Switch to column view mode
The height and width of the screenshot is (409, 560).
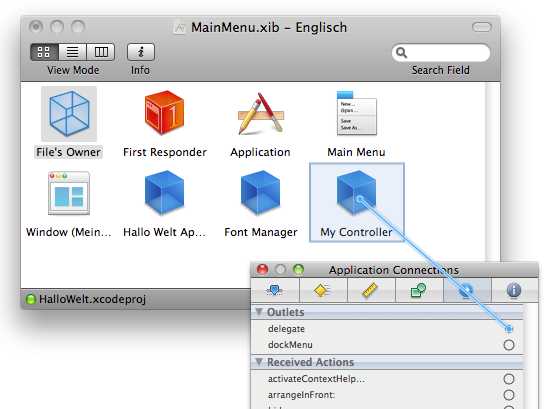click(x=101, y=52)
